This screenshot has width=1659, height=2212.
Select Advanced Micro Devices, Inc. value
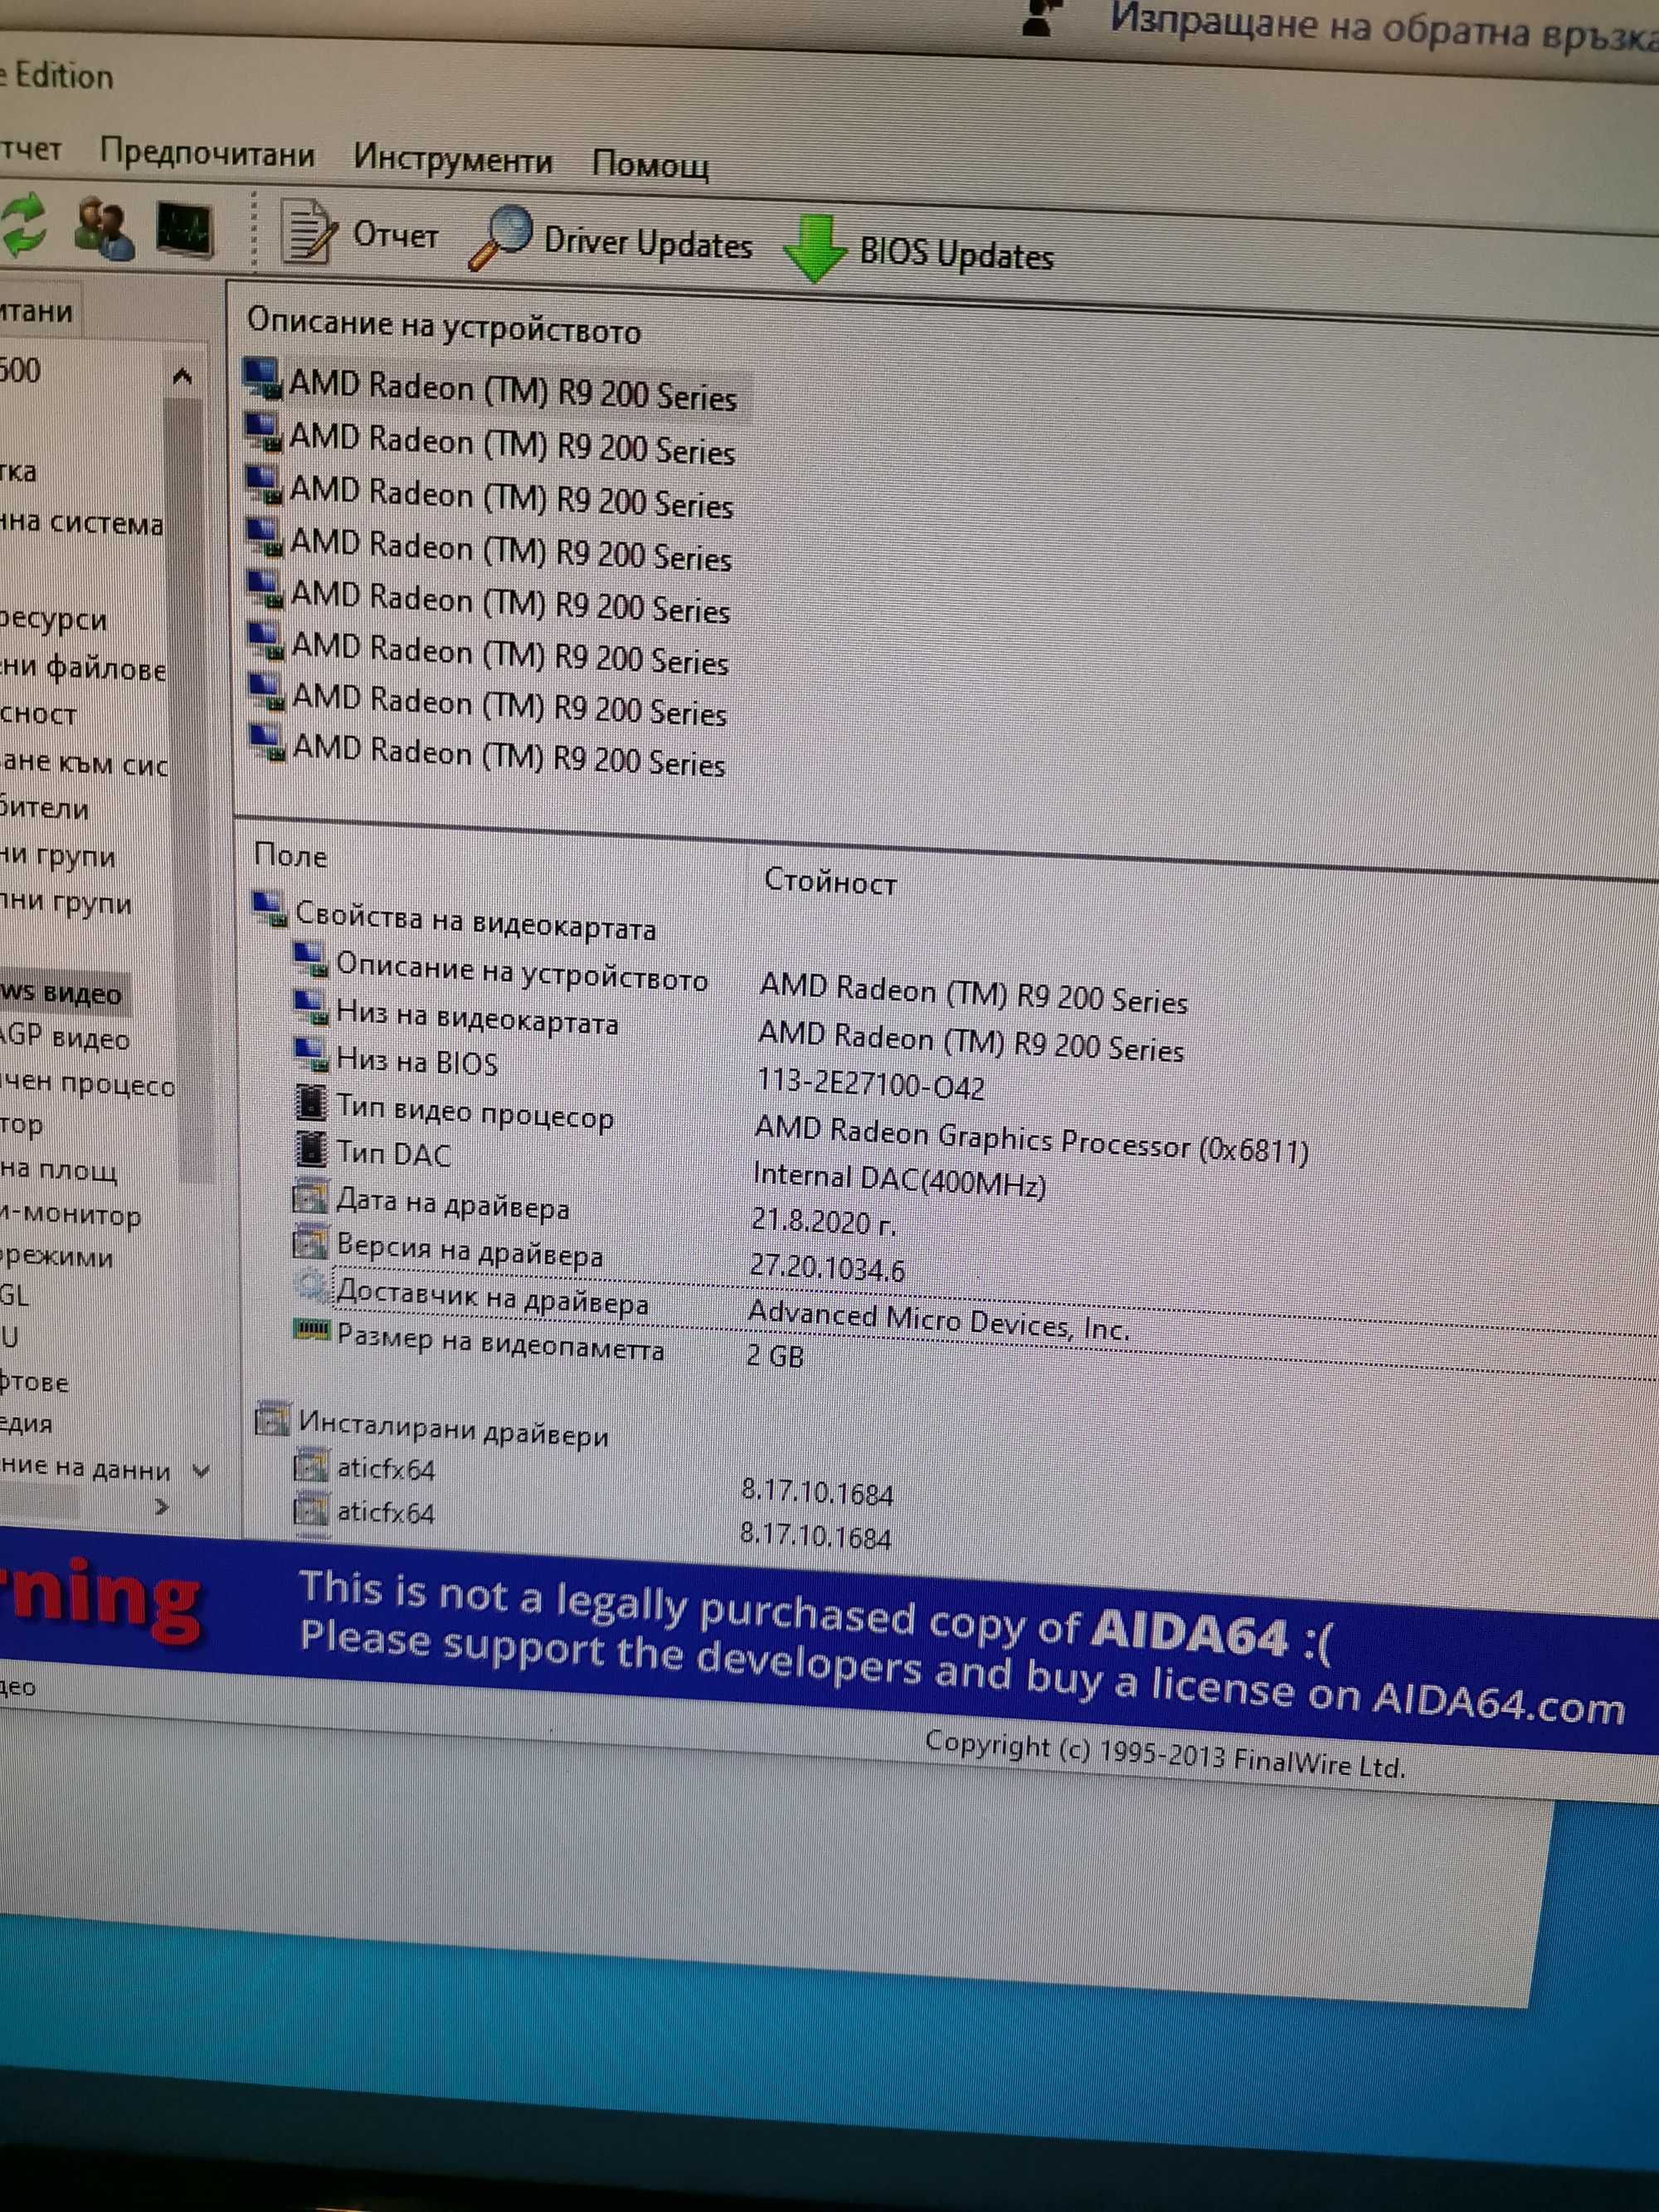[x=938, y=1320]
